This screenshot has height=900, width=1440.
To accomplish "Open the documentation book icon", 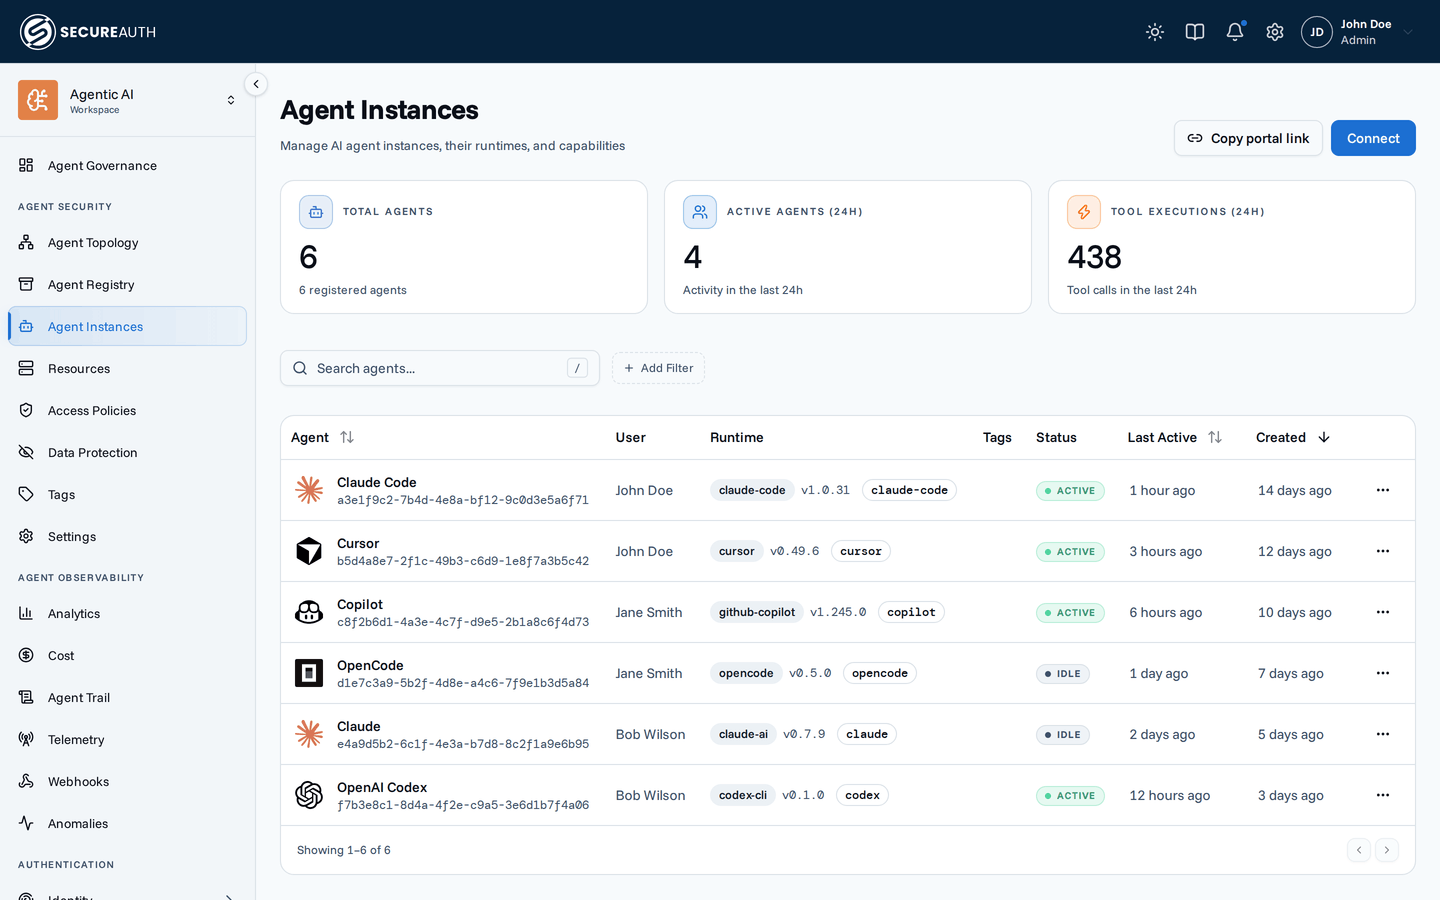I will [1195, 32].
